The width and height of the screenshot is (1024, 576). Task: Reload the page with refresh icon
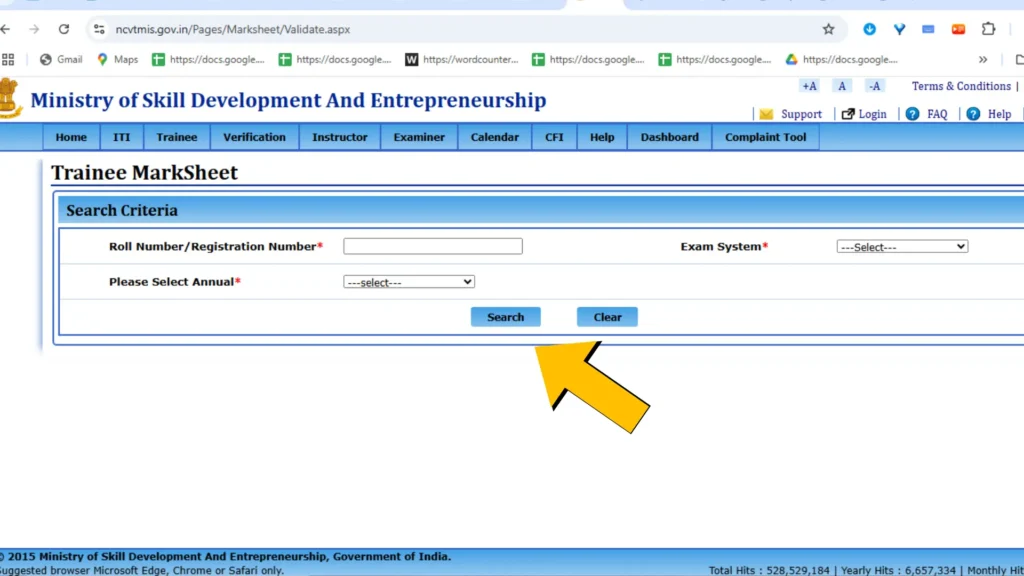pos(63,29)
